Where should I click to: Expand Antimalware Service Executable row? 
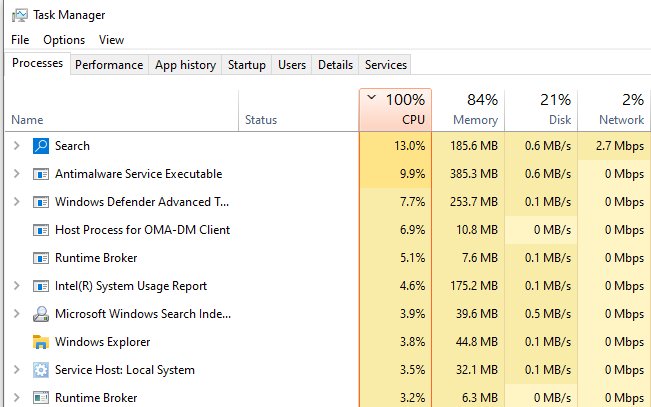[17, 174]
